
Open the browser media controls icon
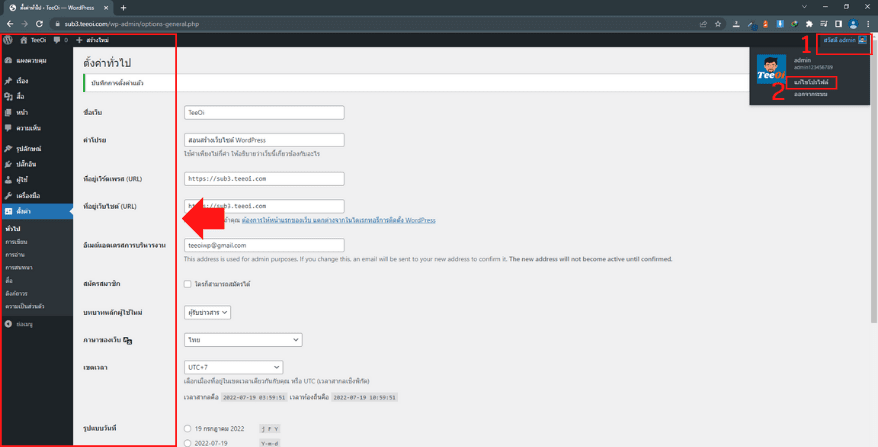[x=824, y=24]
